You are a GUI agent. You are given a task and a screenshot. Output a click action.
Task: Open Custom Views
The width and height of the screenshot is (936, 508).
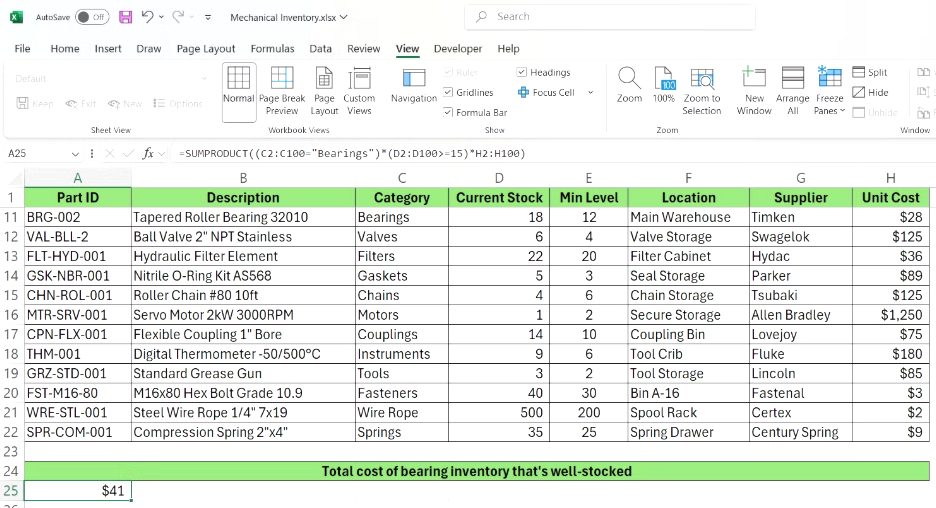[x=359, y=92]
